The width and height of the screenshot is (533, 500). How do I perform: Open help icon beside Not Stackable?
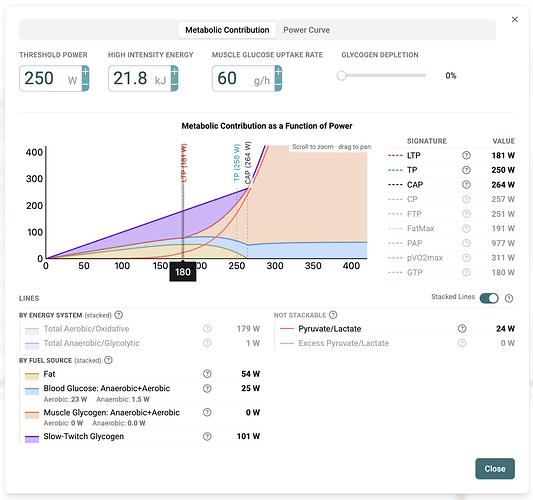(333, 315)
